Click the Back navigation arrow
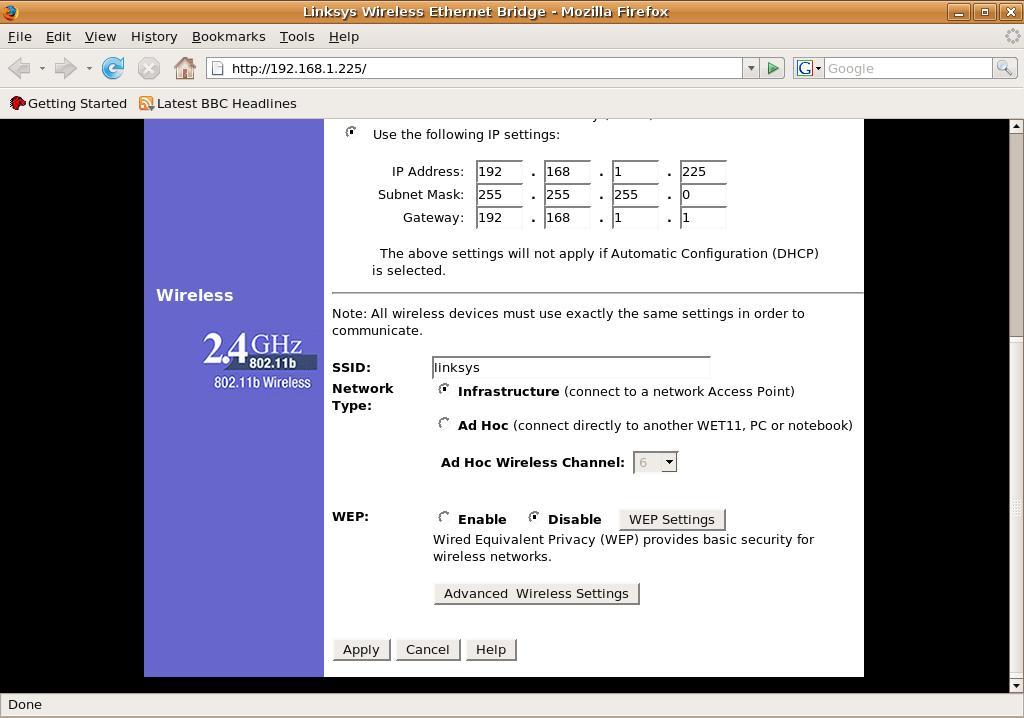The height and width of the screenshot is (718, 1024). tap(19, 68)
